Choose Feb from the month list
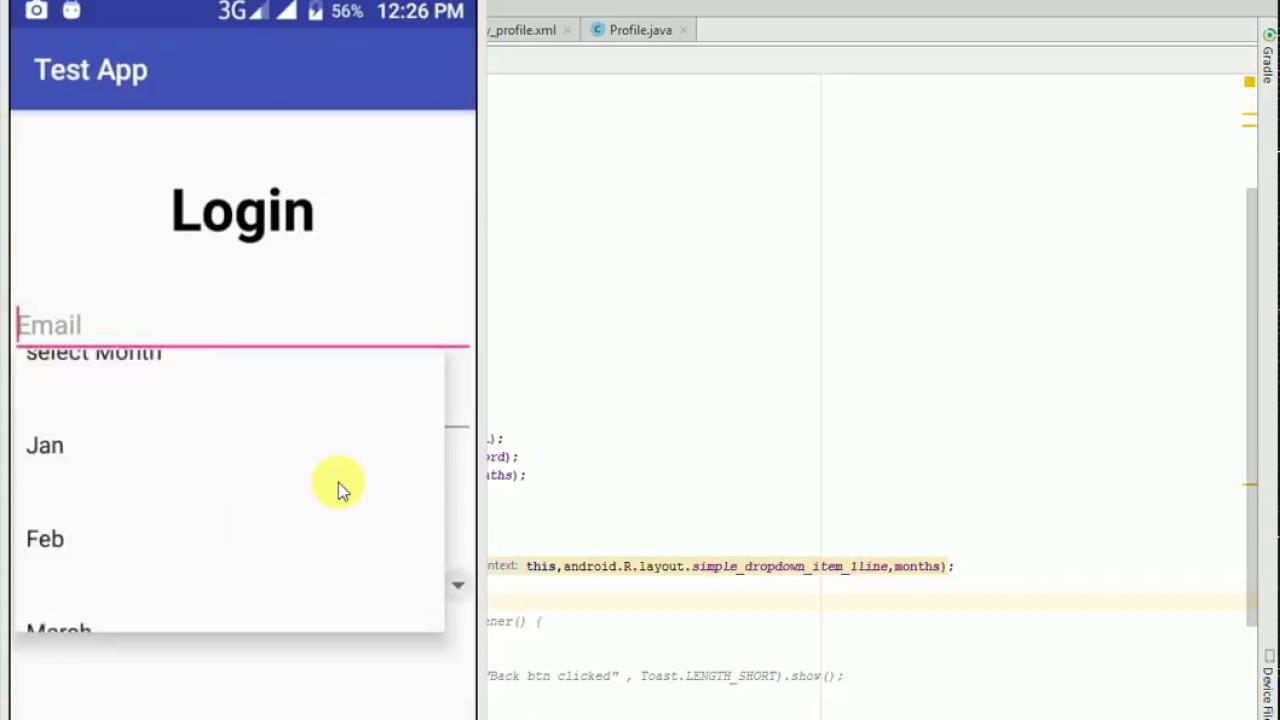The height and width of the screenshot is (720, 1280). tap(230, 539)
